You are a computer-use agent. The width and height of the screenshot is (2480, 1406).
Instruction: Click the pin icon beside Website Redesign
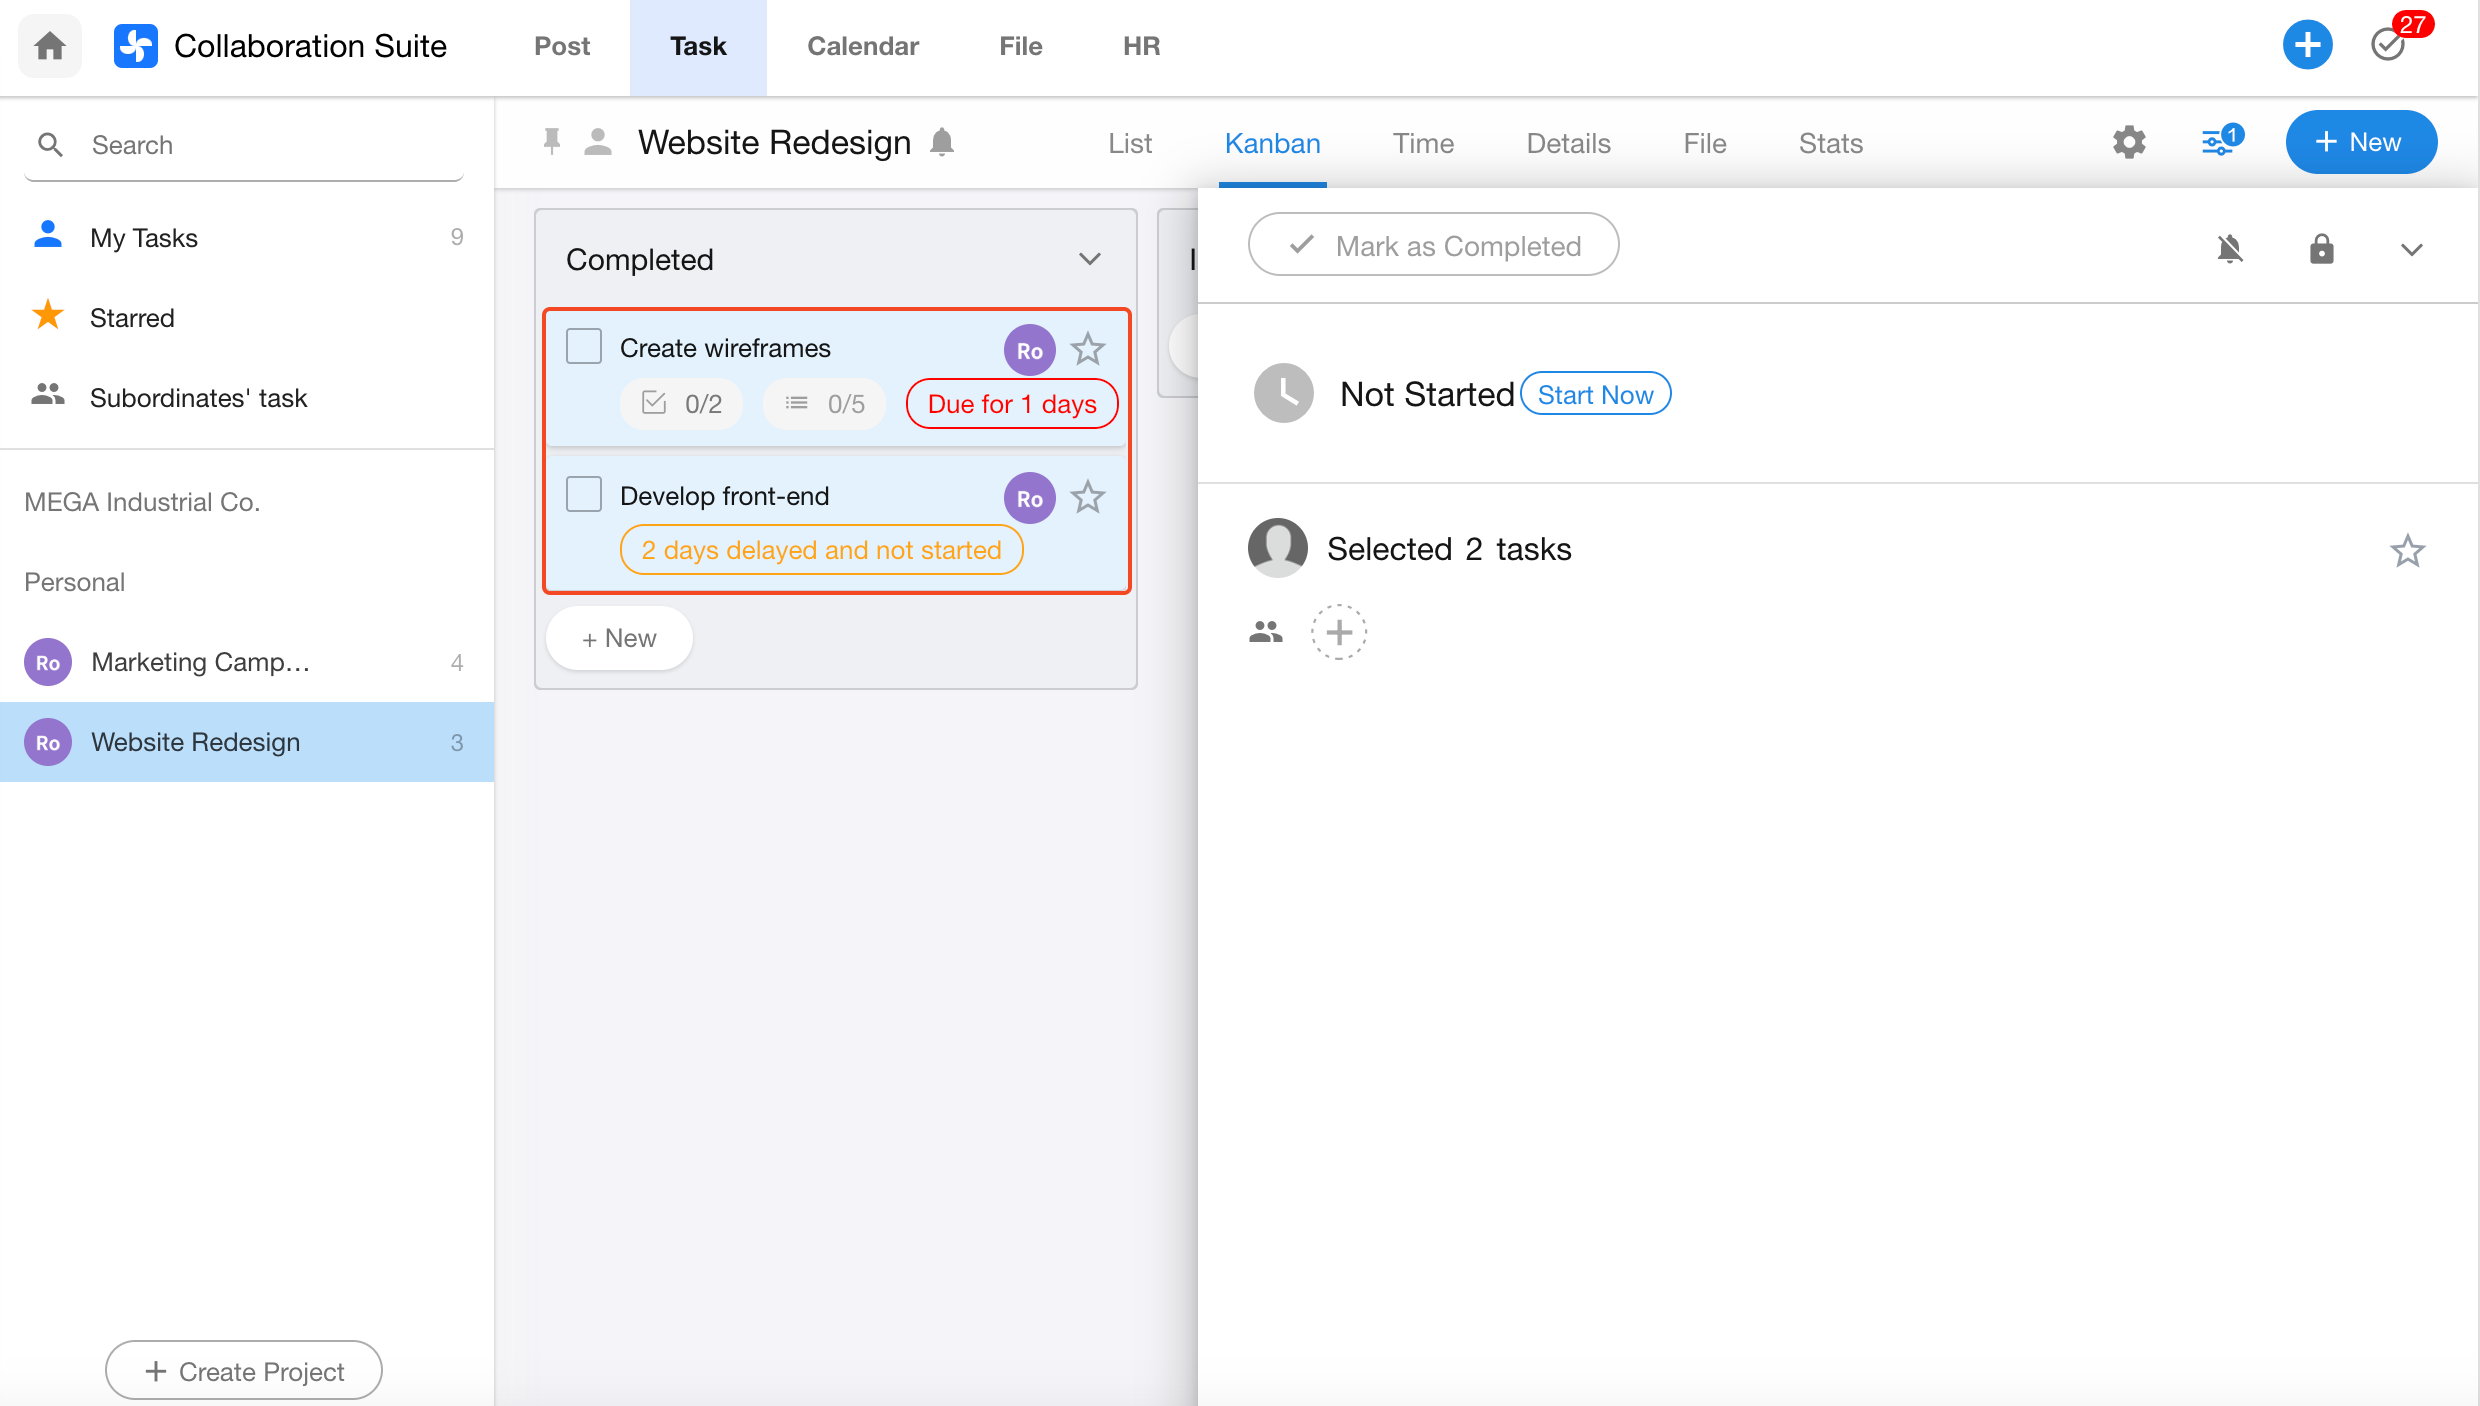(551, 142)
